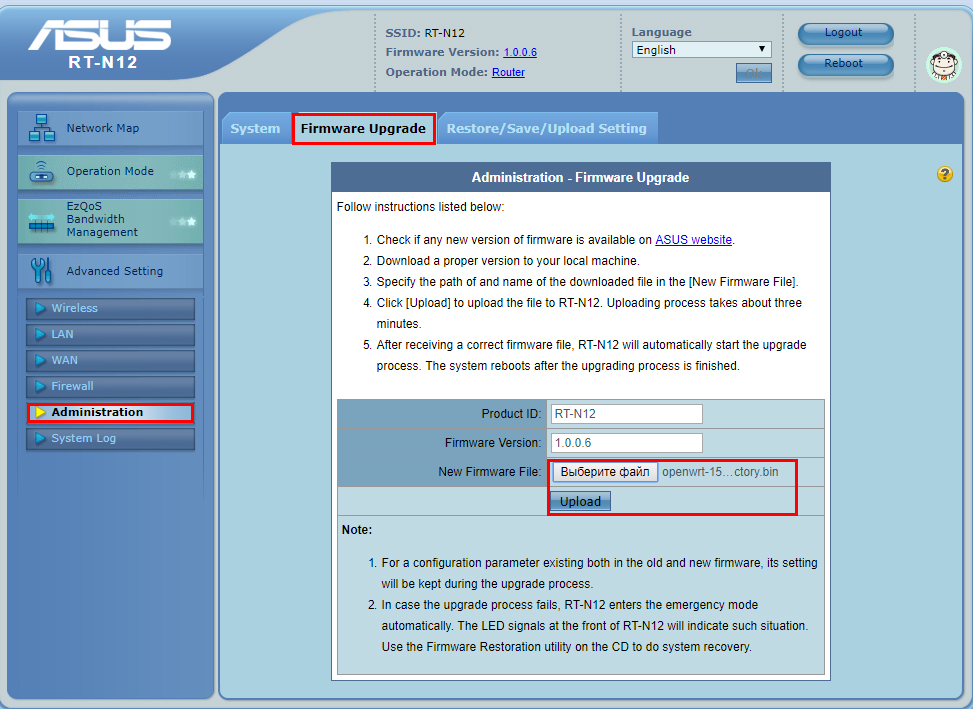Click the language Ok button
This screenshot has height=709, width=973.
(x=753, y=73)
